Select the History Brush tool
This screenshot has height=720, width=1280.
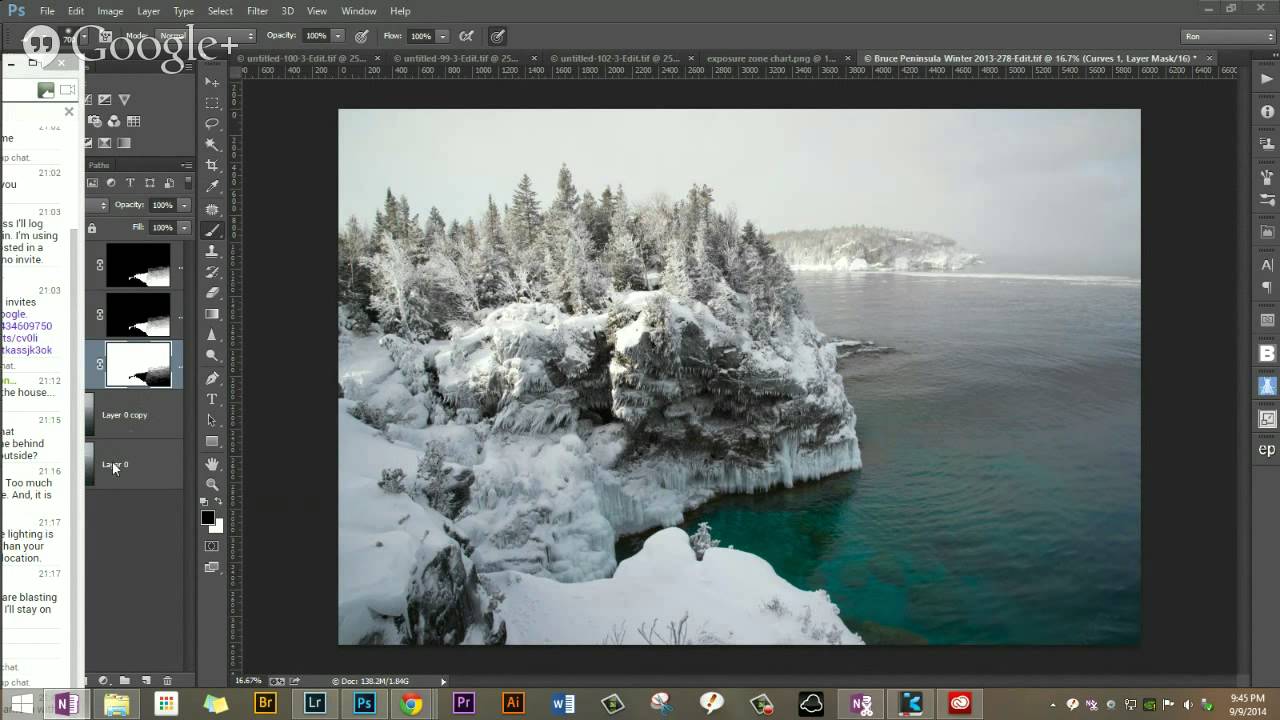[x=212, y=272]
